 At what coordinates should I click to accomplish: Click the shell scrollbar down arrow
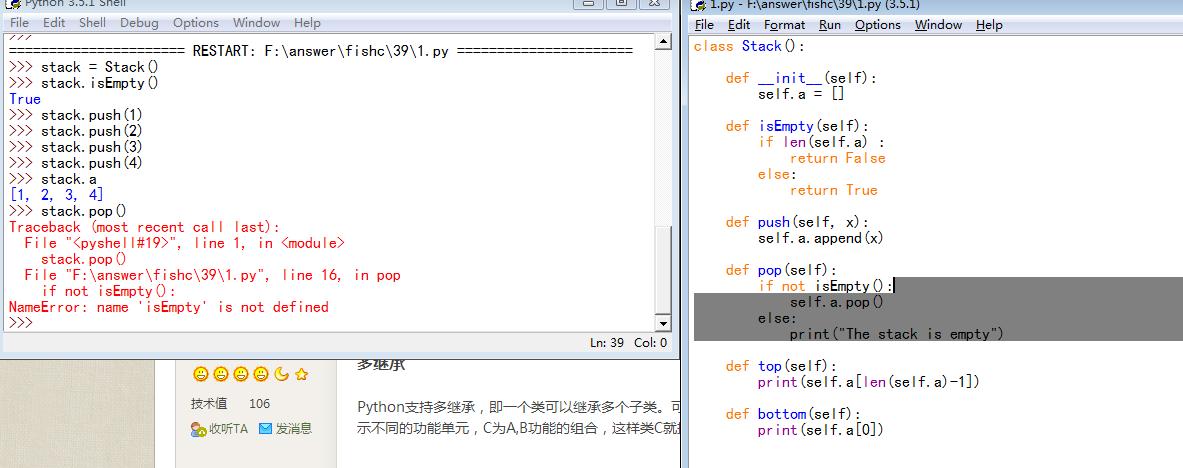pyautogui.click(x=663, y=323)
